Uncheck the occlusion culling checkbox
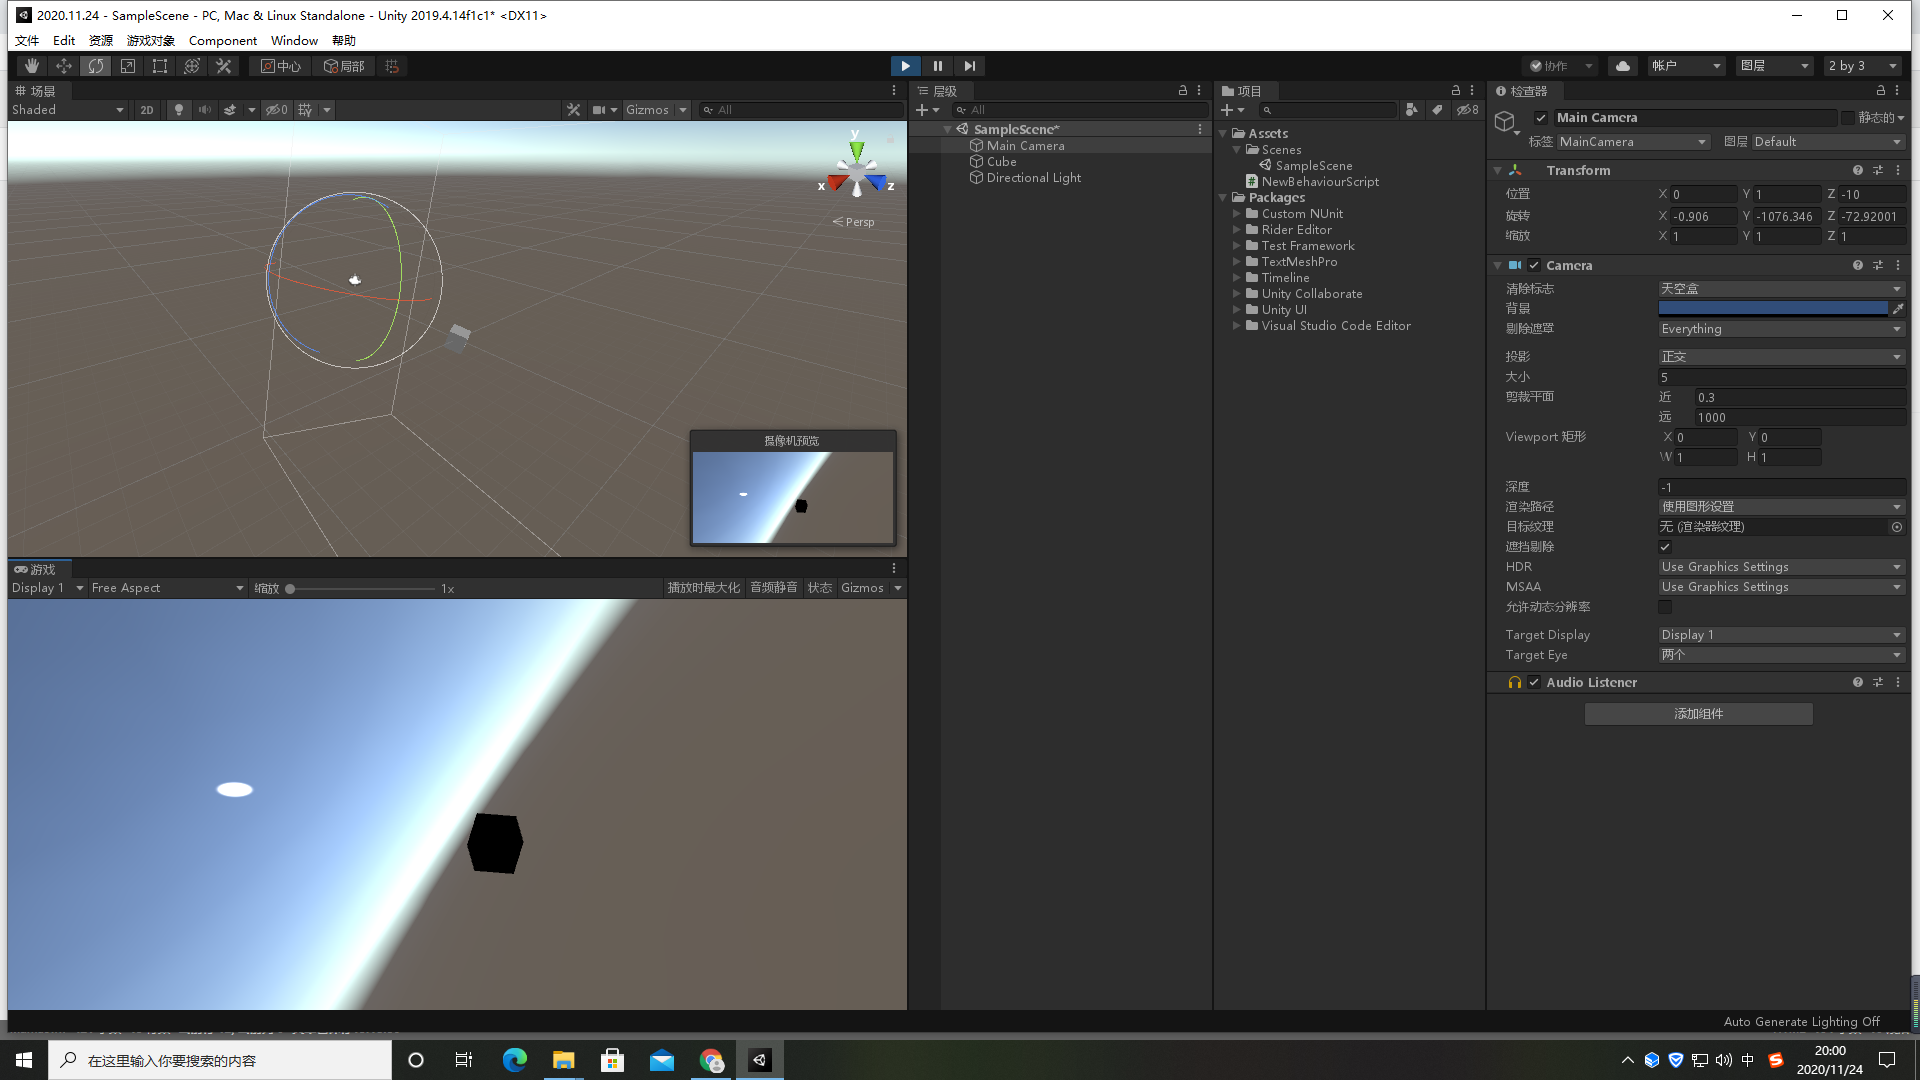Screen dimensions: 1920x1080 (1665, 547)
